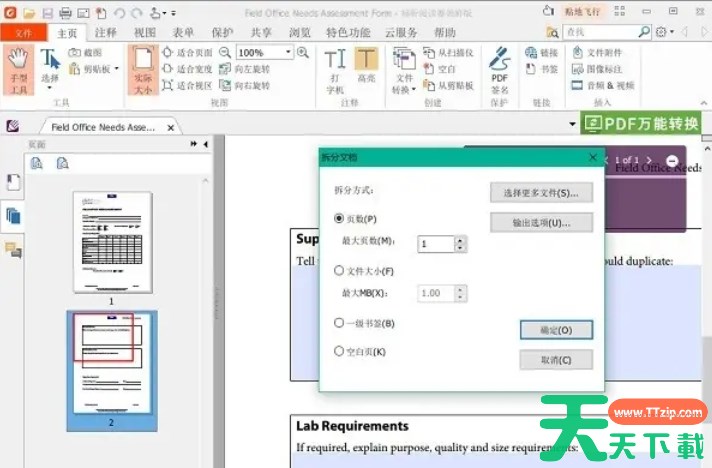Click Output Options (输出选项(U)...) button
Image resolution: width=712 pixels, height=468 pixels.
541,223
